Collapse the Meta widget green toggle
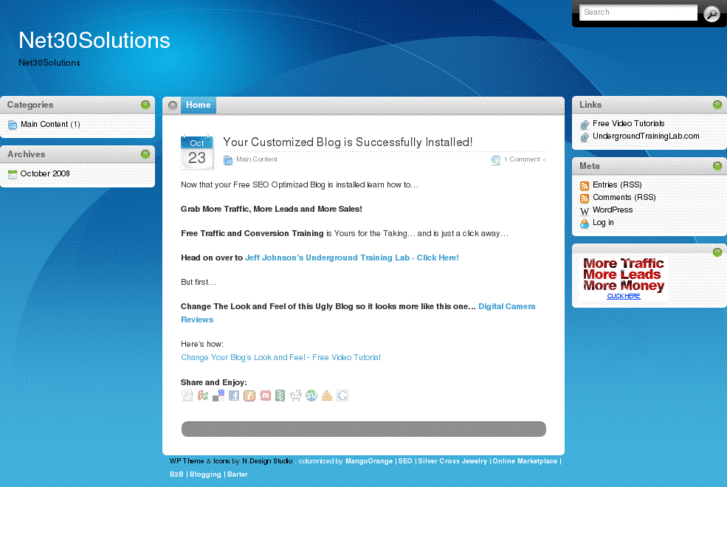The width and height of the screenshot is (727, 545). pyautogui.click(x=717, y=166)
